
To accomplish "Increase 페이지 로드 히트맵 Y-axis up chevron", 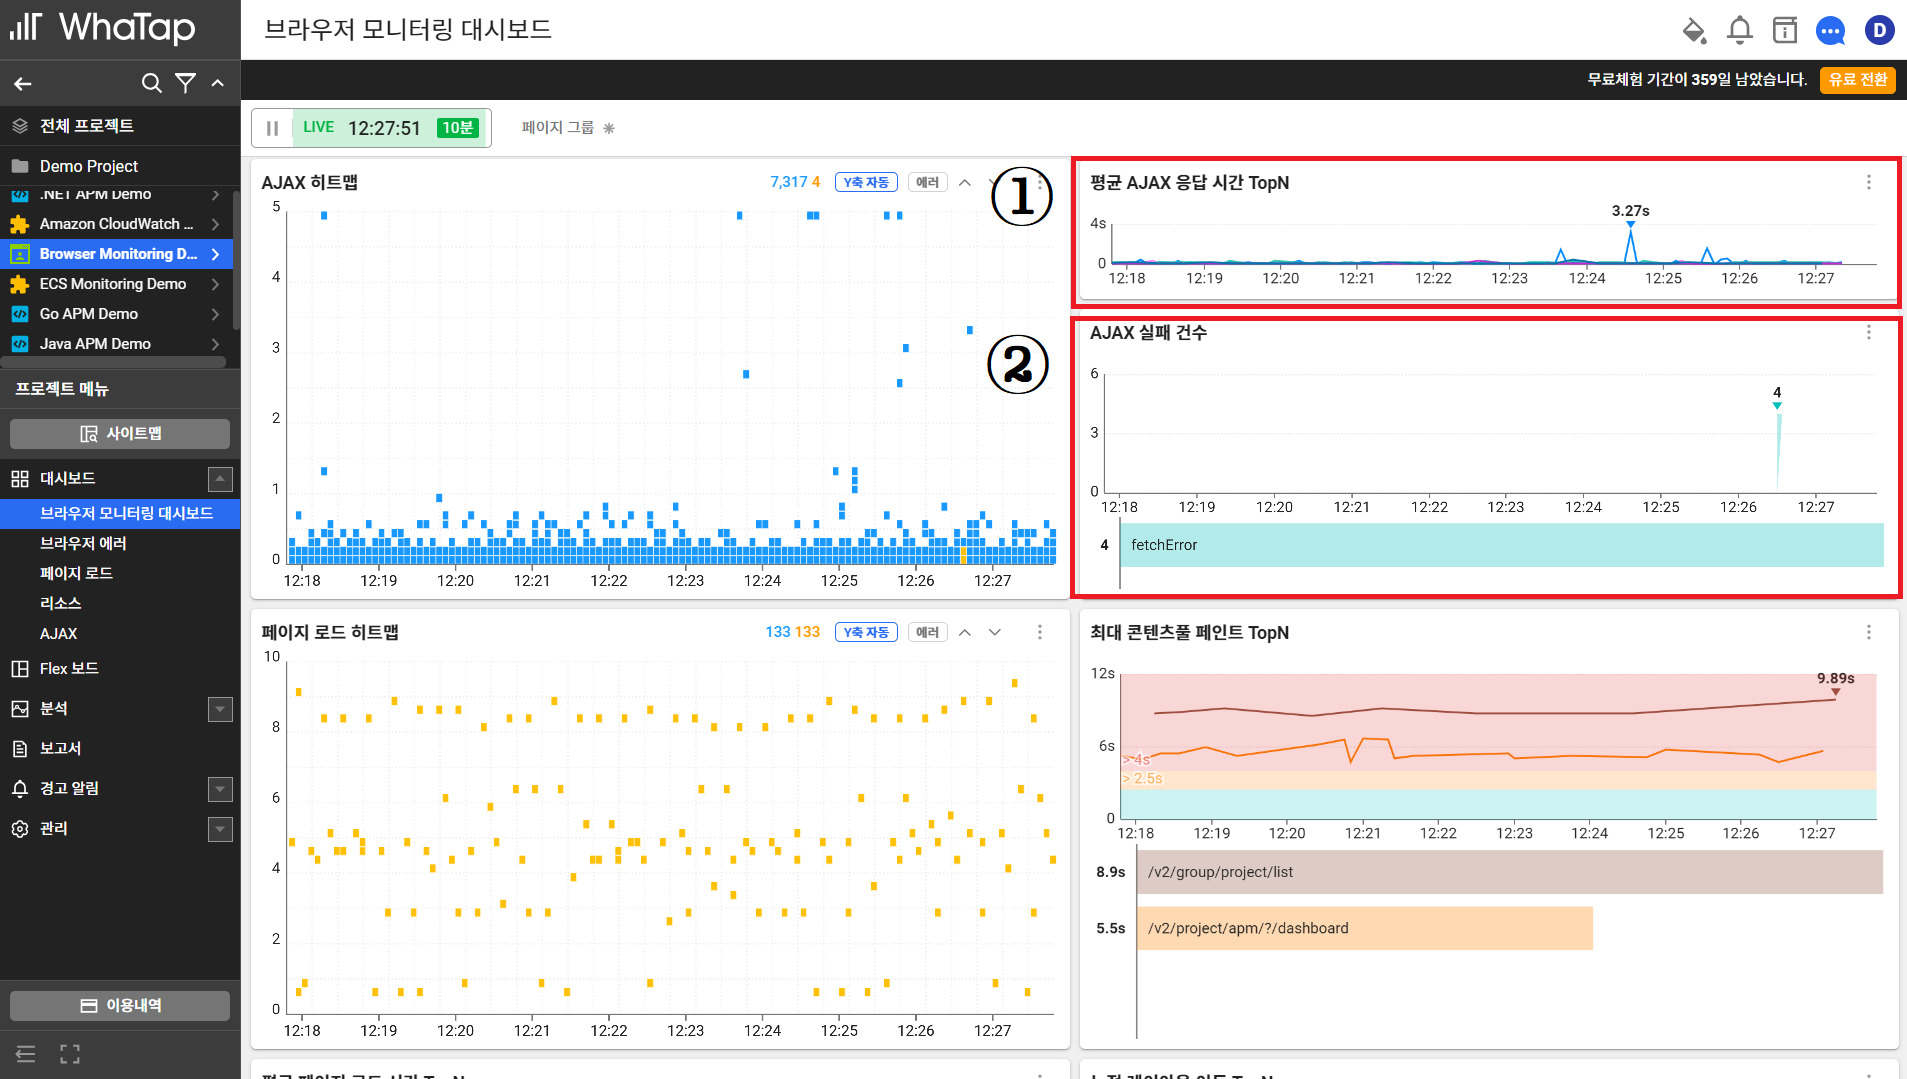I will (965, 632).
